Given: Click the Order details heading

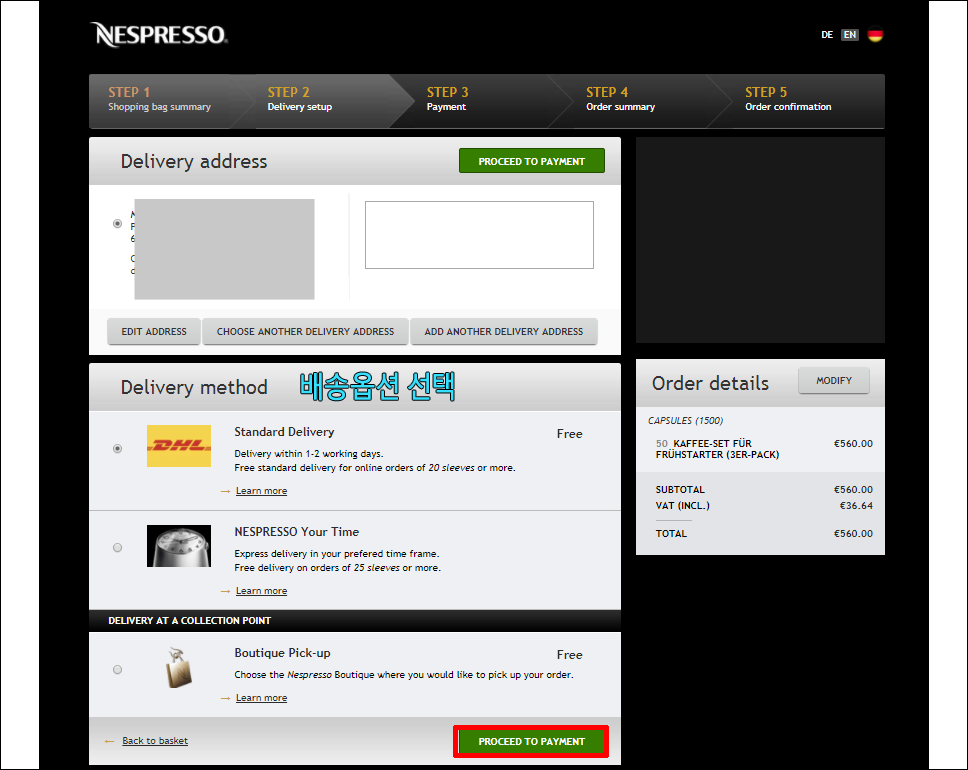Looking at the screenshot, I should 710,383.
